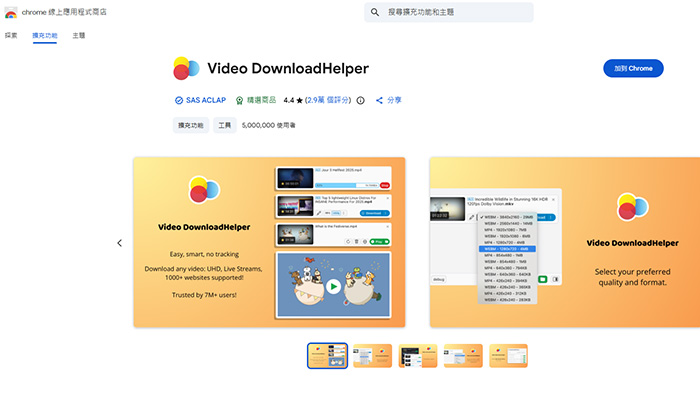Click blue Download button in first slide

375,213
